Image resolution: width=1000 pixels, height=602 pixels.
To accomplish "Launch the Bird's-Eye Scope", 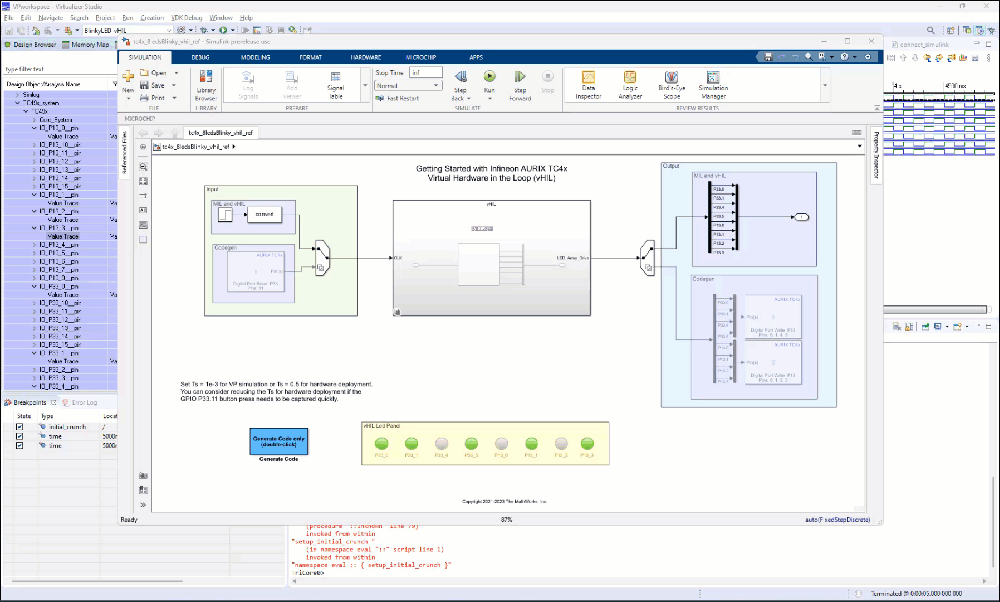I will (x=670, y=77).
